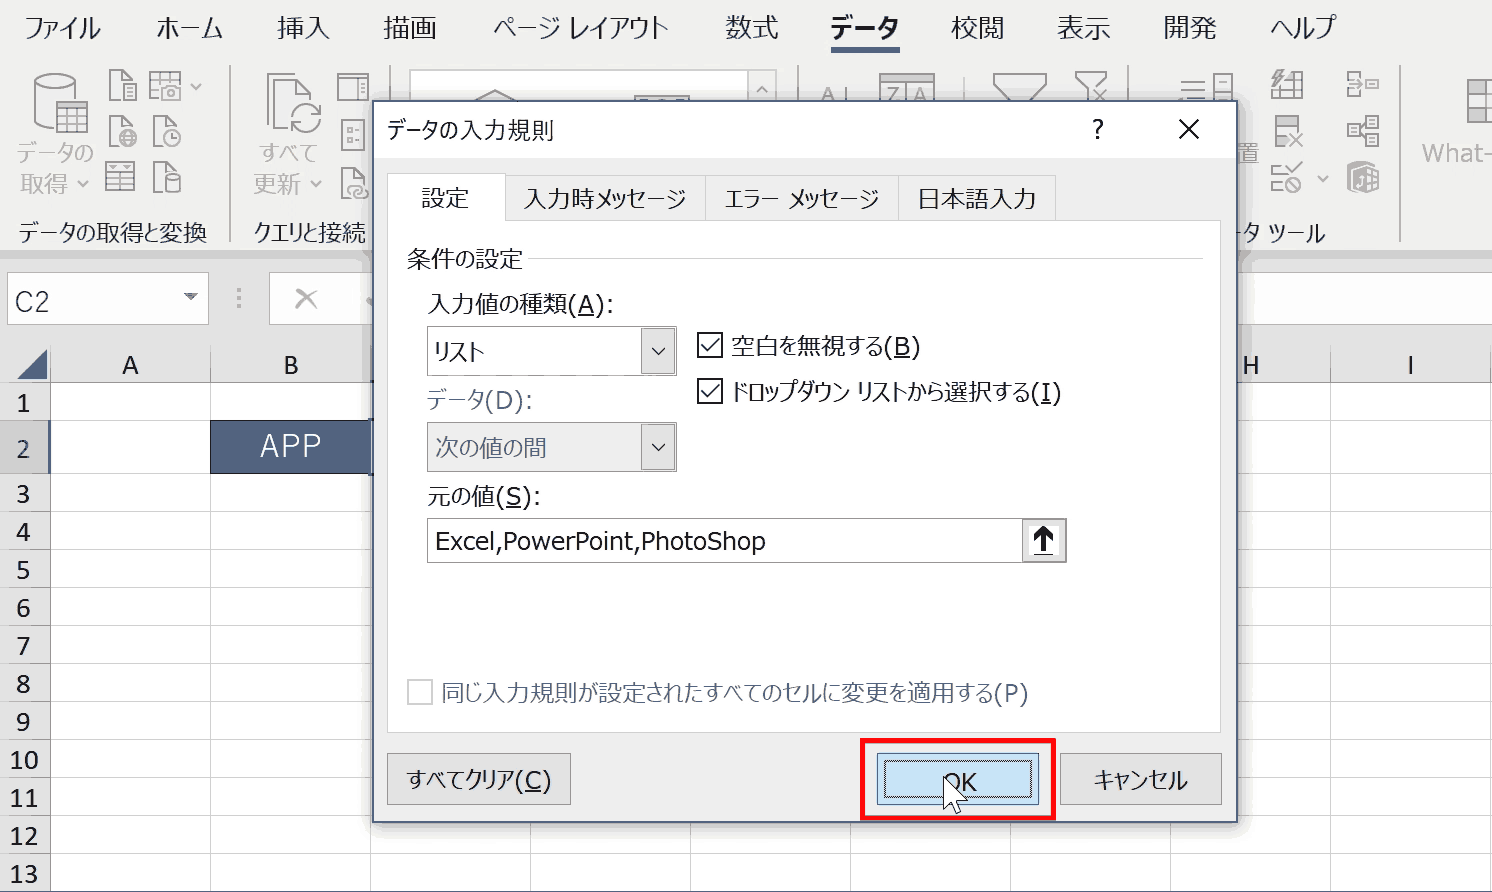Switch to the 開発 ribbon tab

(x=1190, y=28)
